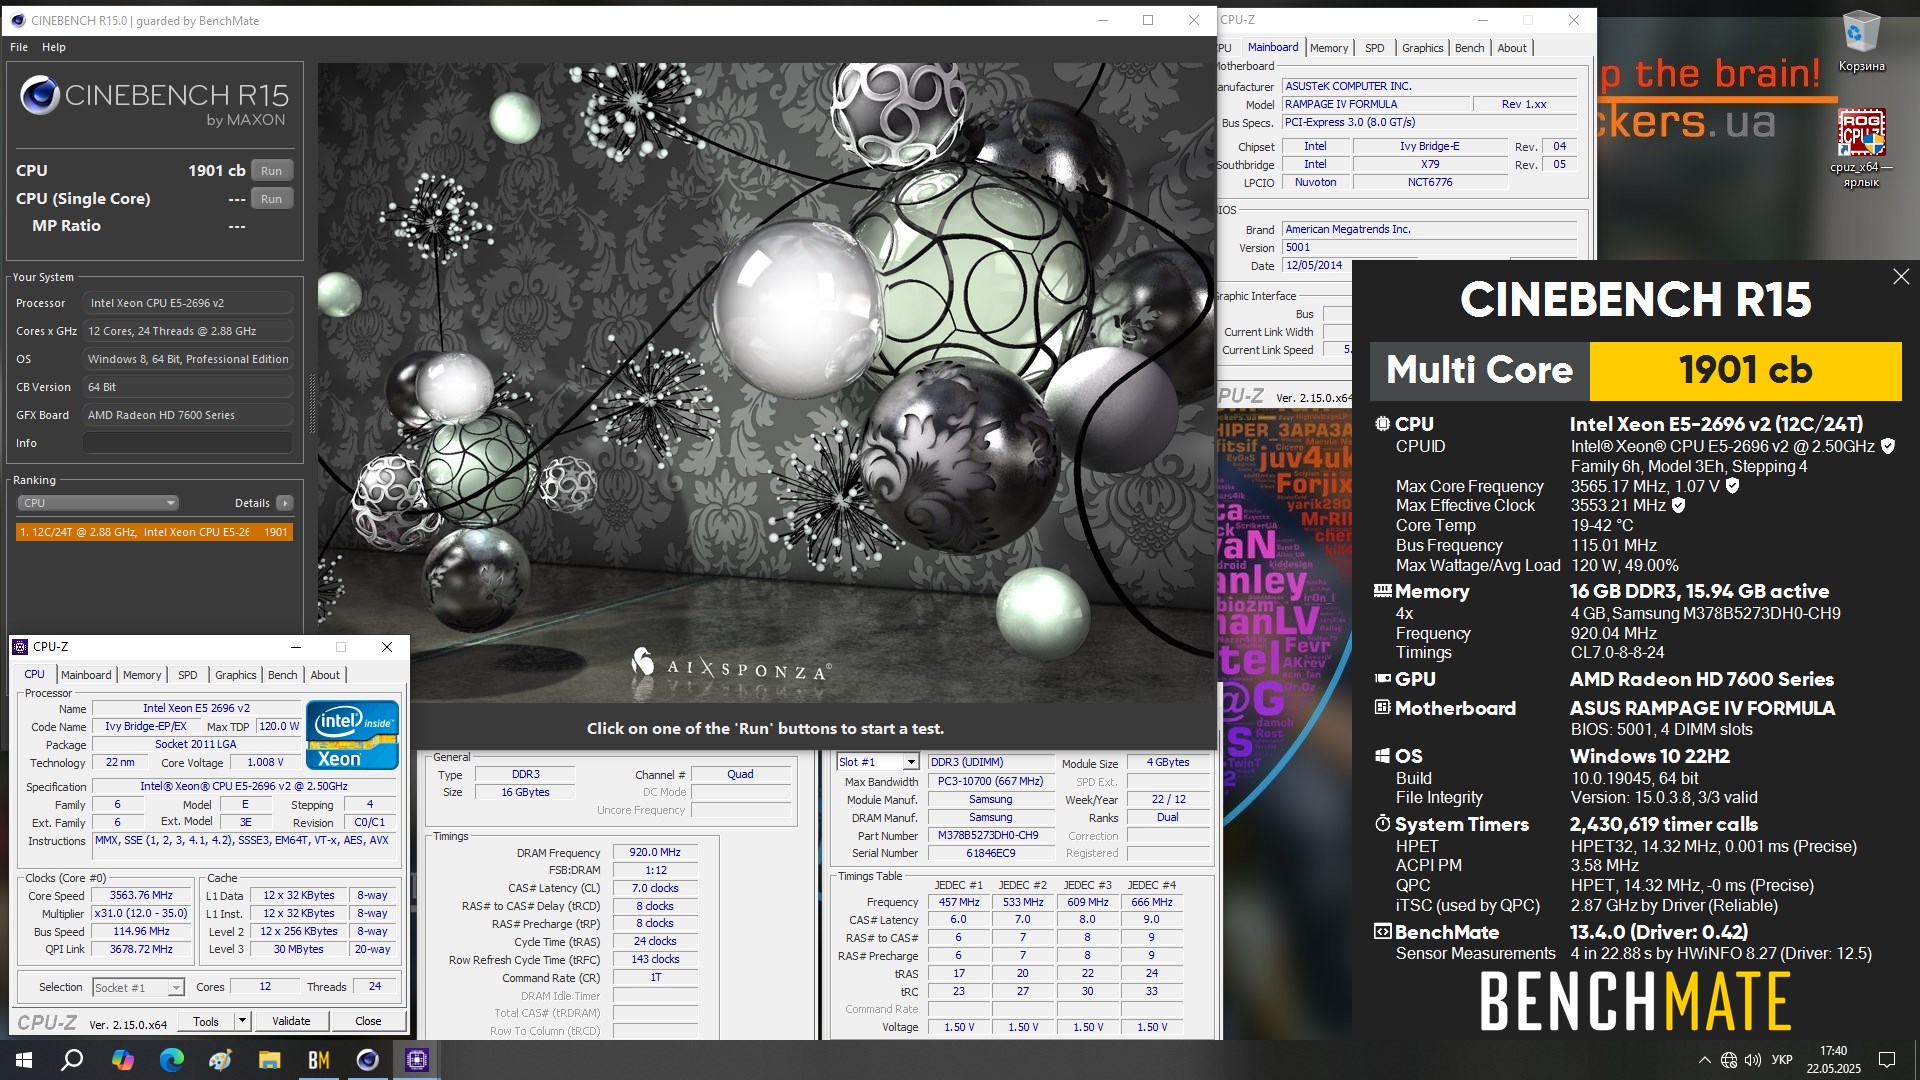This screenshot has height=1080, width=1920.
Task: Open the taskbar clock and date
Action: point(1833,1060)
